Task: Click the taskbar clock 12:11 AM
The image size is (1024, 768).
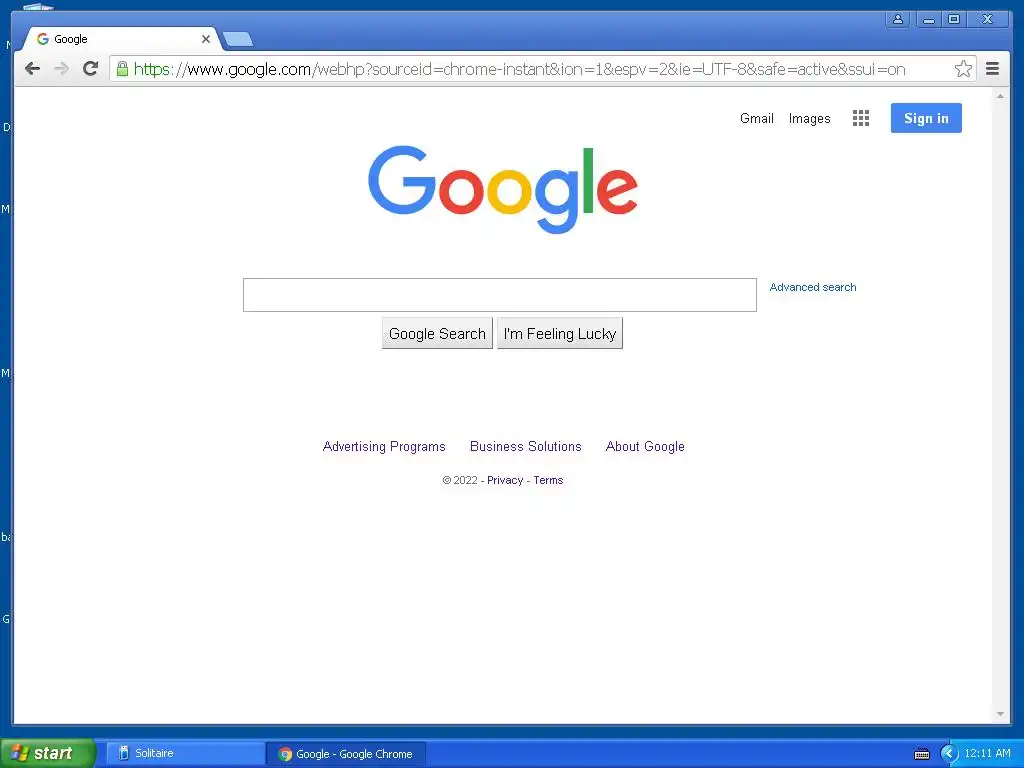Action: pyautogui.click(x=987, y=754)
